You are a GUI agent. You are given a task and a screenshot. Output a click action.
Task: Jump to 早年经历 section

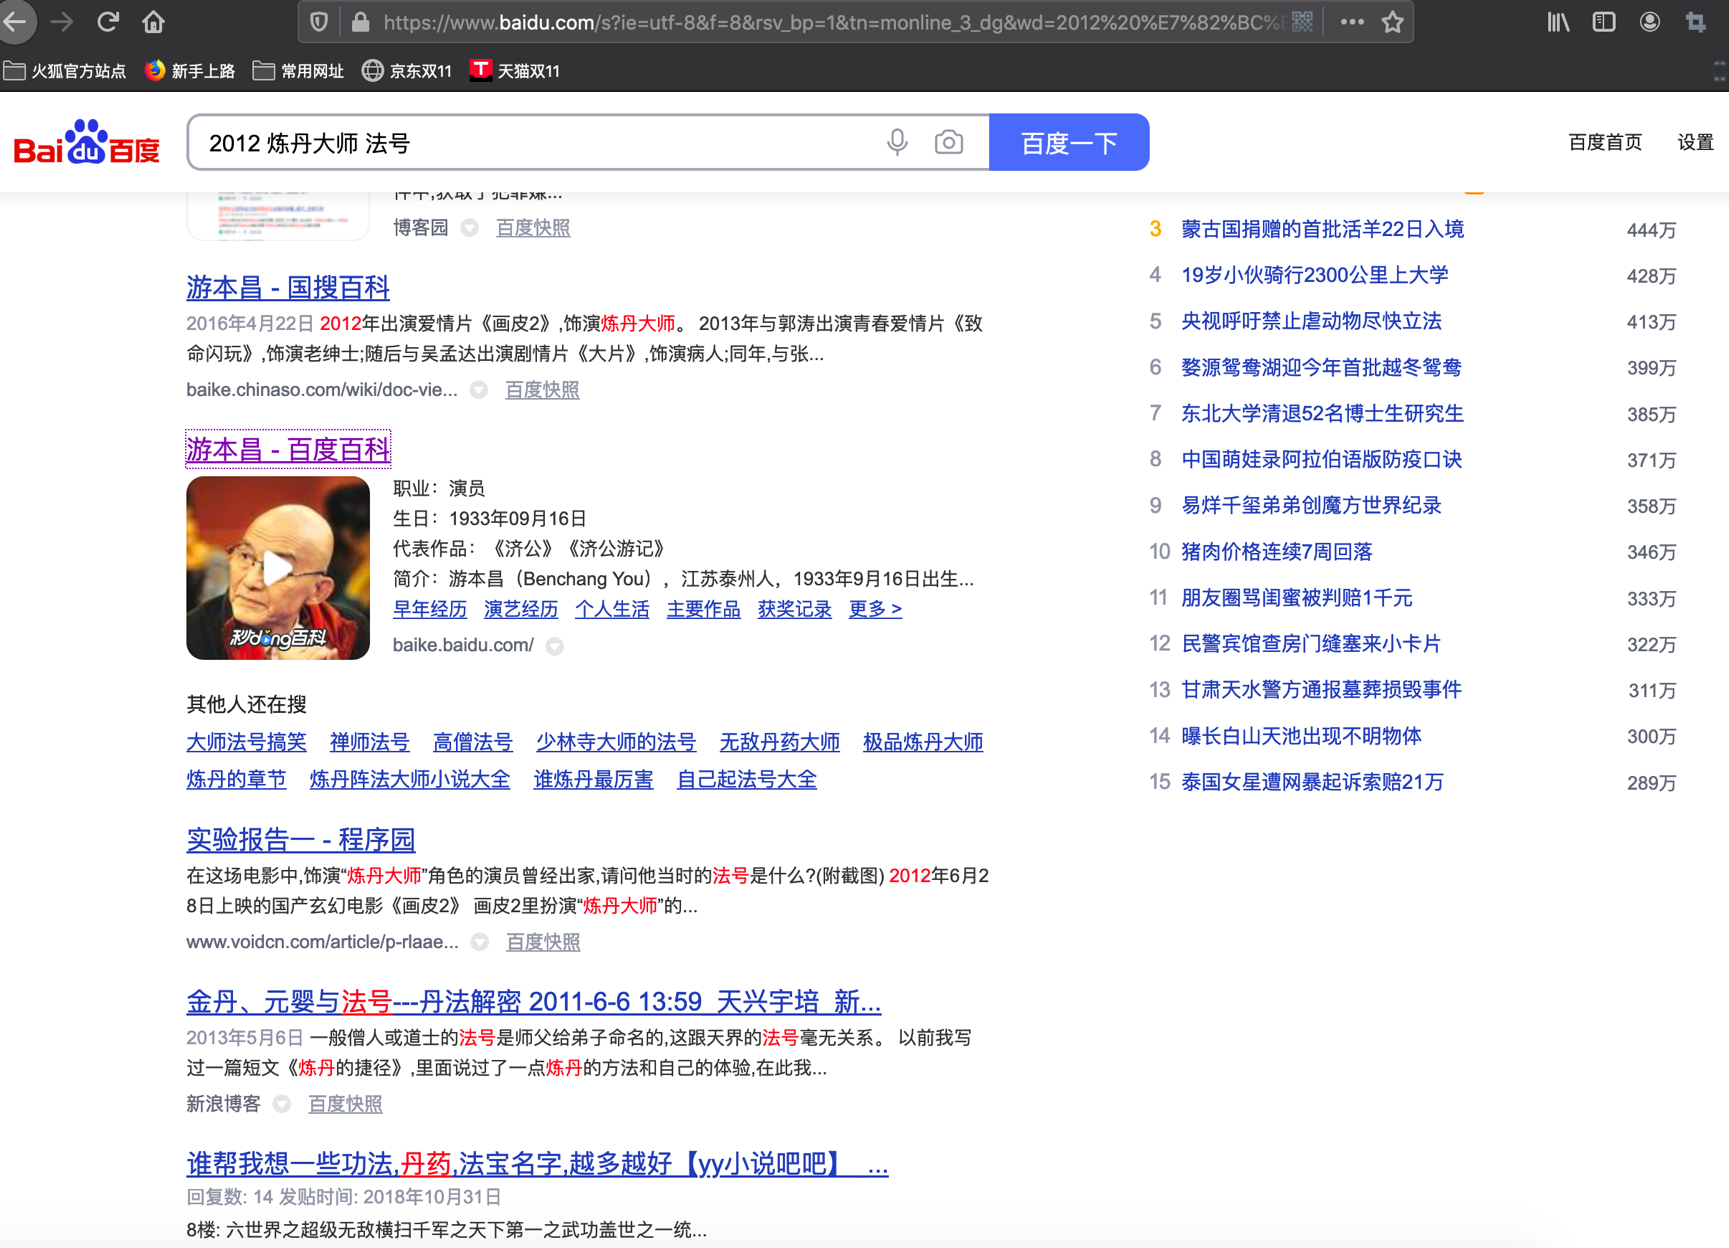click(430, 609)
